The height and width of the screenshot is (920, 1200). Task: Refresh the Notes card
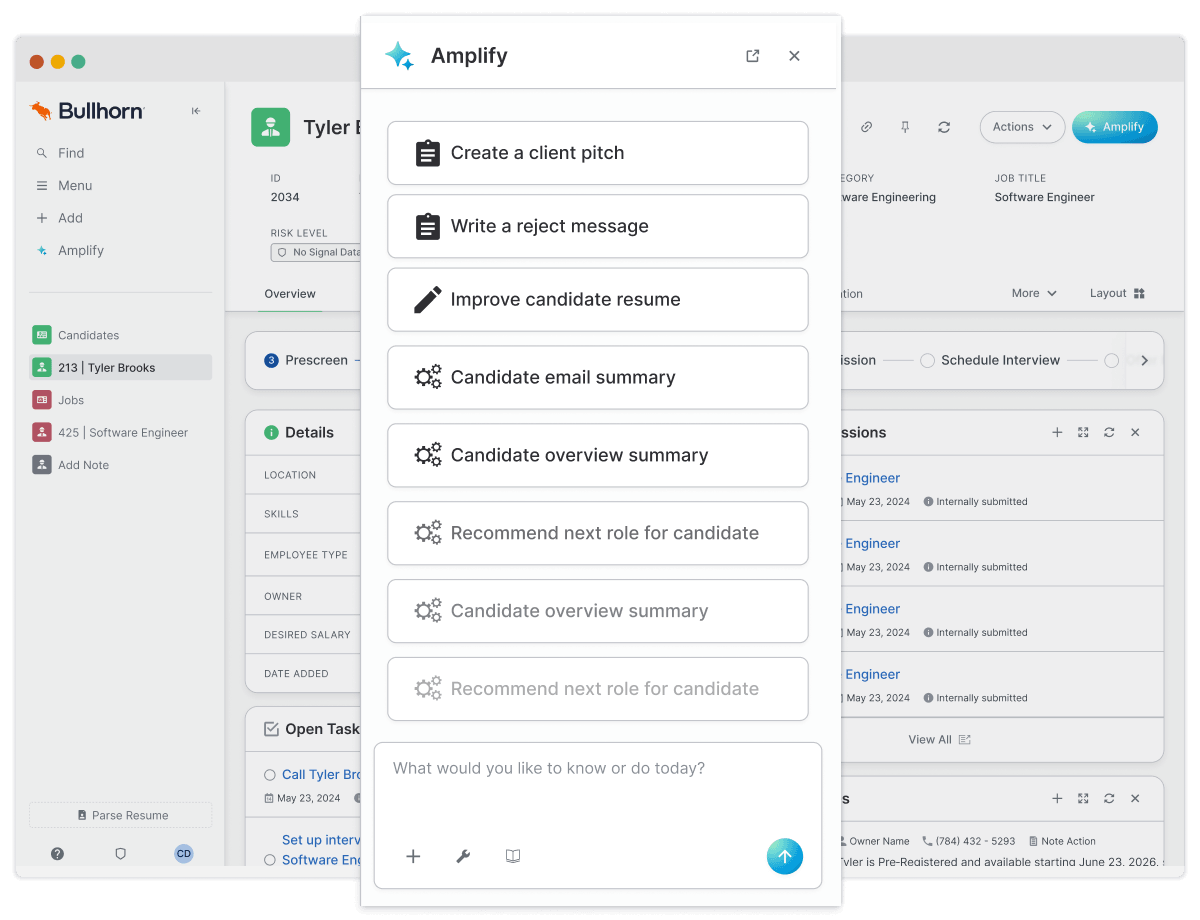click(1109, 798)
